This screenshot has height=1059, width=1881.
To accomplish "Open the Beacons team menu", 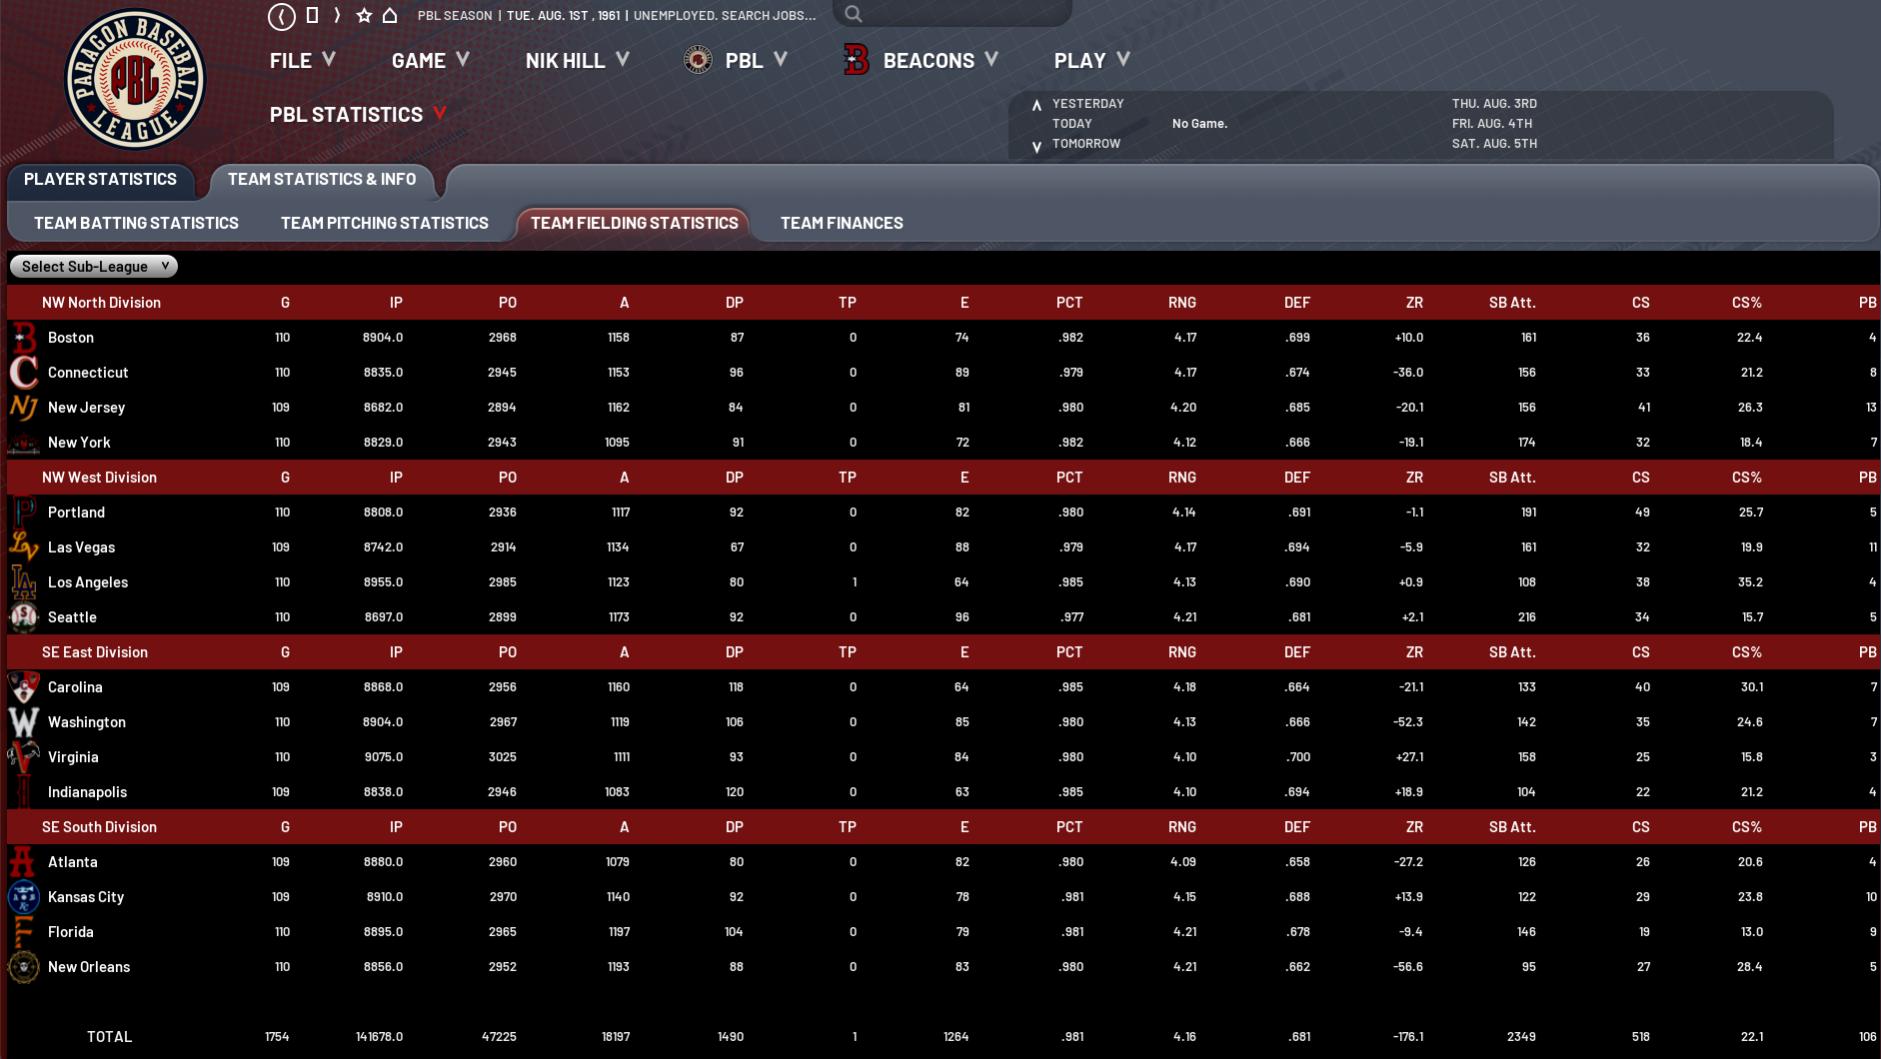I will pos(921,61).
